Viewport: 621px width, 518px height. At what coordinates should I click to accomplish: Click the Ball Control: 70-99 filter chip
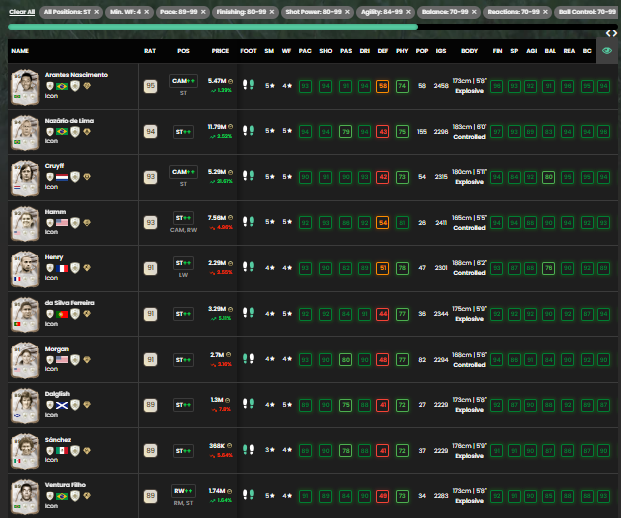[587, 12]
